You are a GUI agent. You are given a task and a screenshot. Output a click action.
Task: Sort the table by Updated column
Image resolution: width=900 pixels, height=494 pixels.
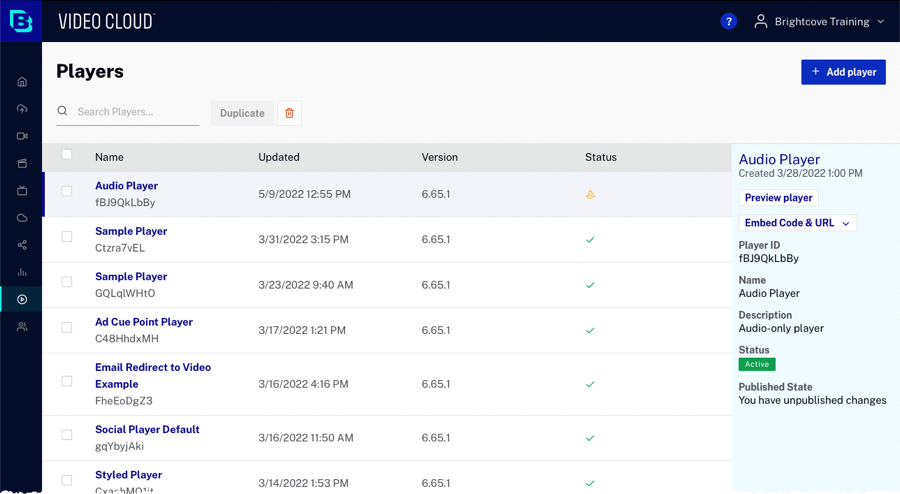[278, 157]
